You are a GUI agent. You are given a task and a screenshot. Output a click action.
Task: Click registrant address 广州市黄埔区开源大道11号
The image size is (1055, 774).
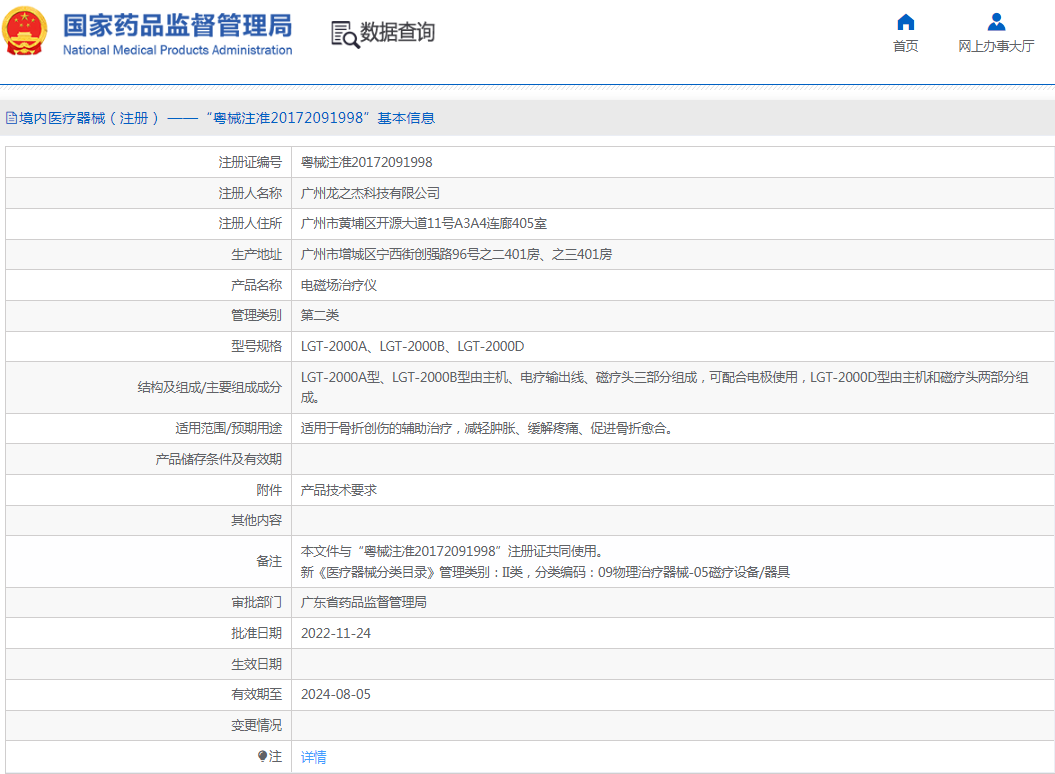tap(424, 223)
